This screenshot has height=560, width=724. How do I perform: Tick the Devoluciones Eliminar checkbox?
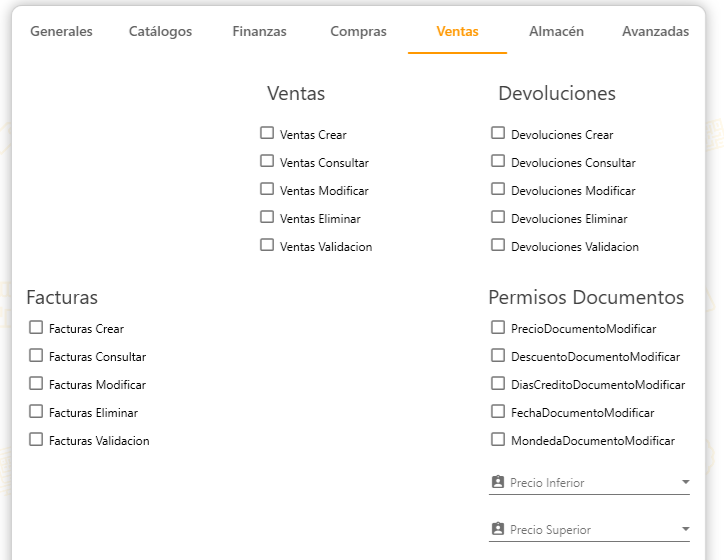click(x=498, y=217)
